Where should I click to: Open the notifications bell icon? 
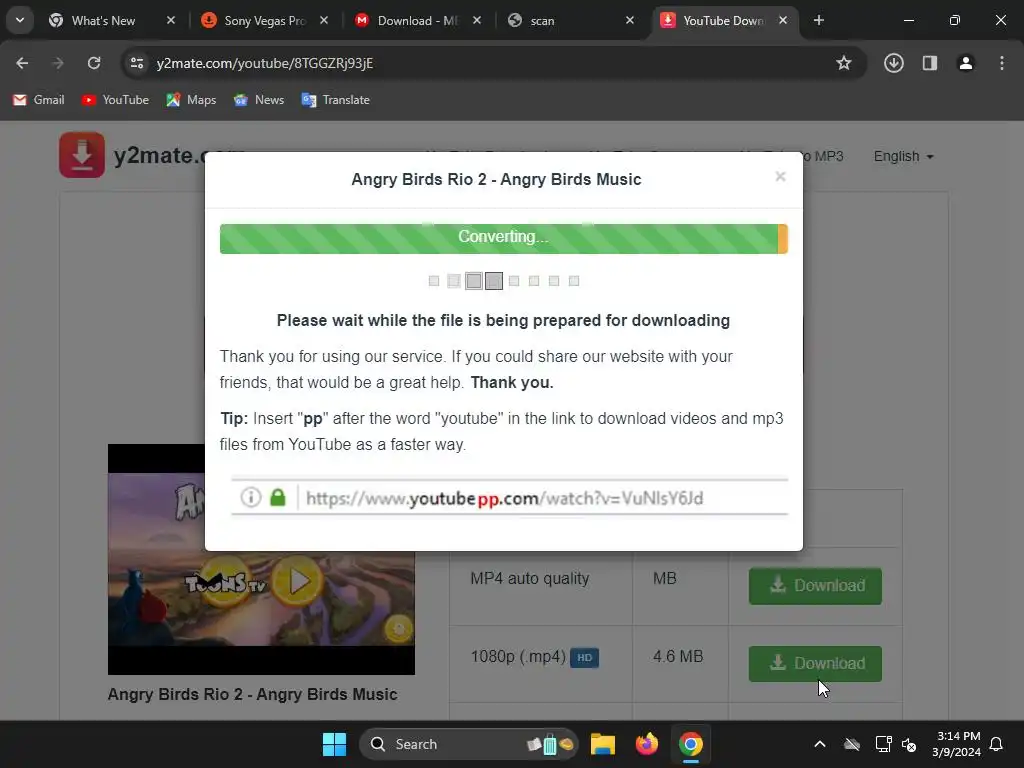997,744
